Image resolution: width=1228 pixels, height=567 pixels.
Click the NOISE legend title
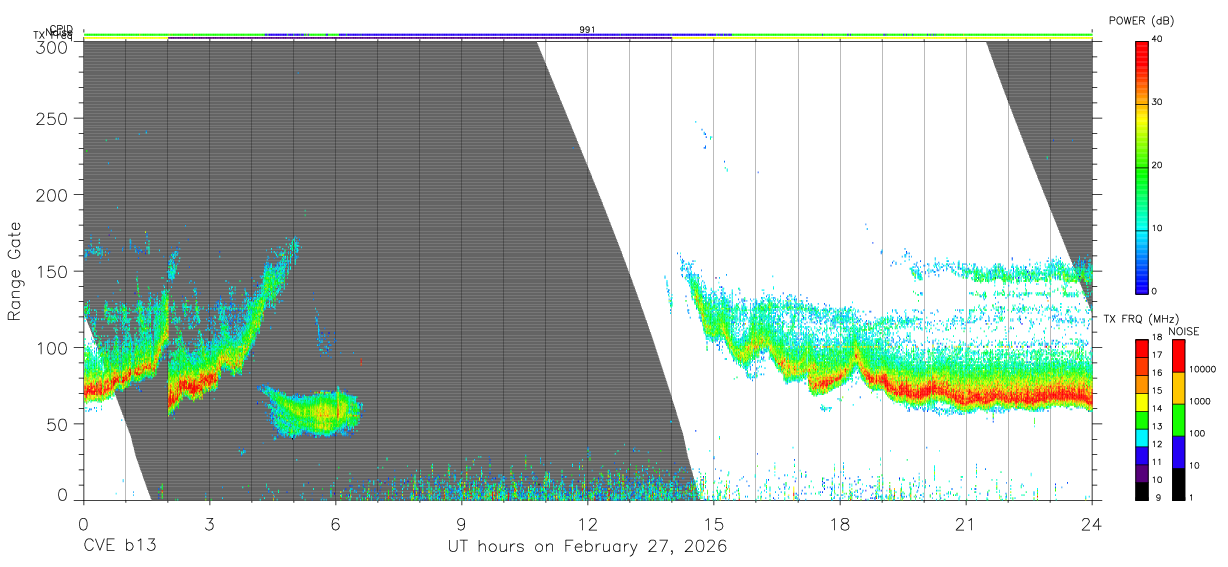1183,331
